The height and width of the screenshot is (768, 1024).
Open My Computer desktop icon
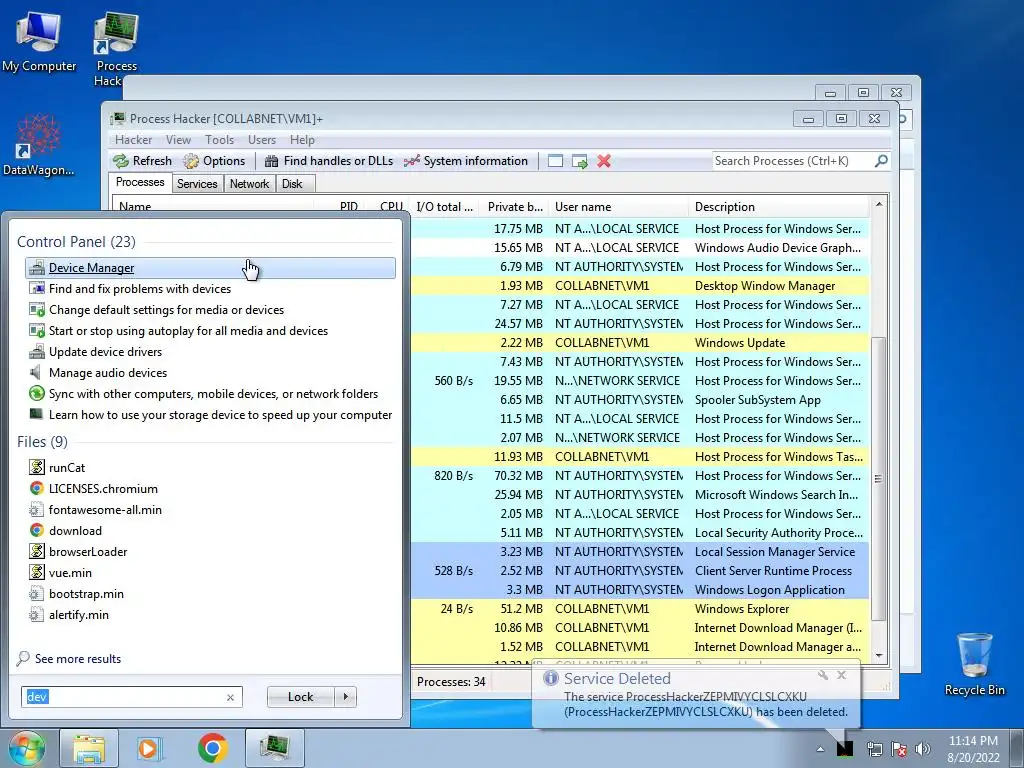39,42
